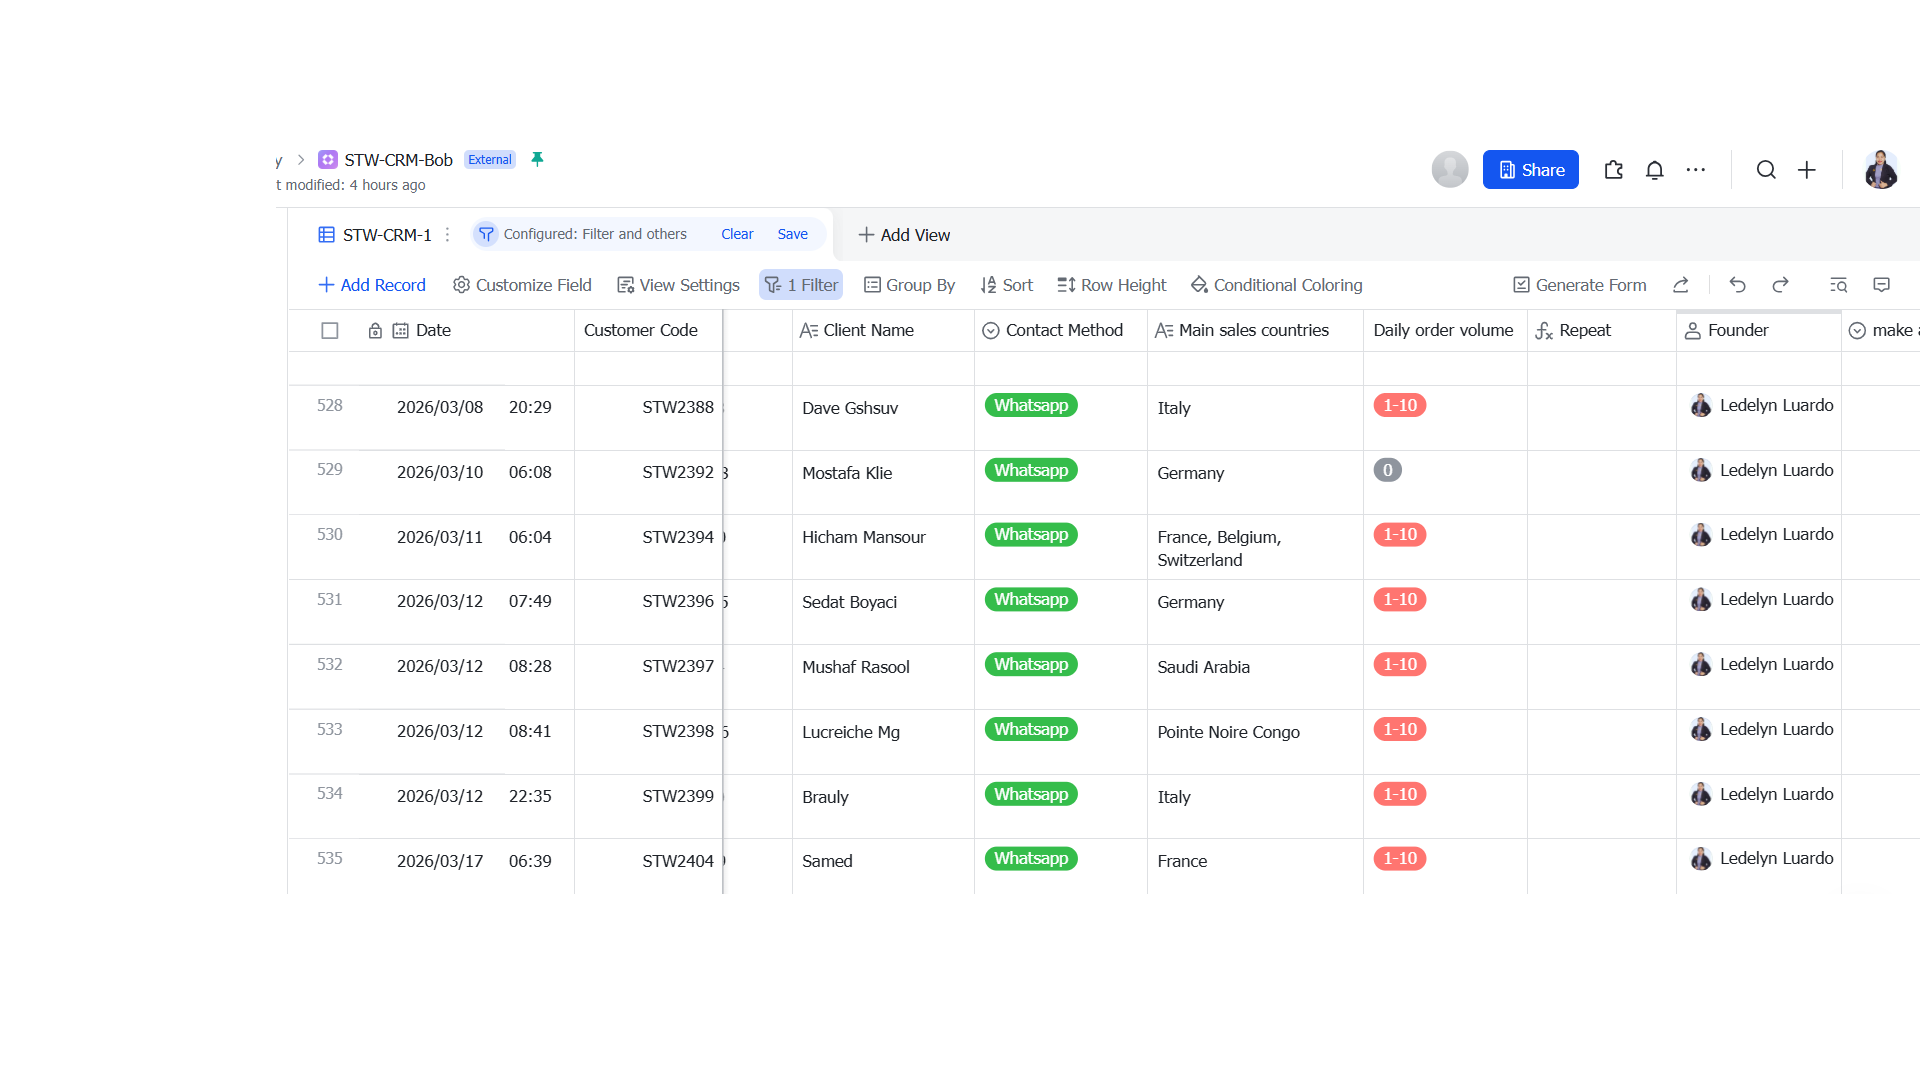Expand the Row Height dropdown
Viewport: 1920px width, 1080px height.
coord(1111,285)
